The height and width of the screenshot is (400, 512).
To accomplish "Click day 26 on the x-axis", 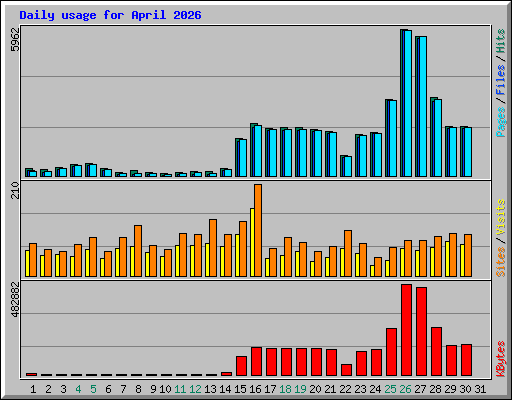I will [405, 389].
